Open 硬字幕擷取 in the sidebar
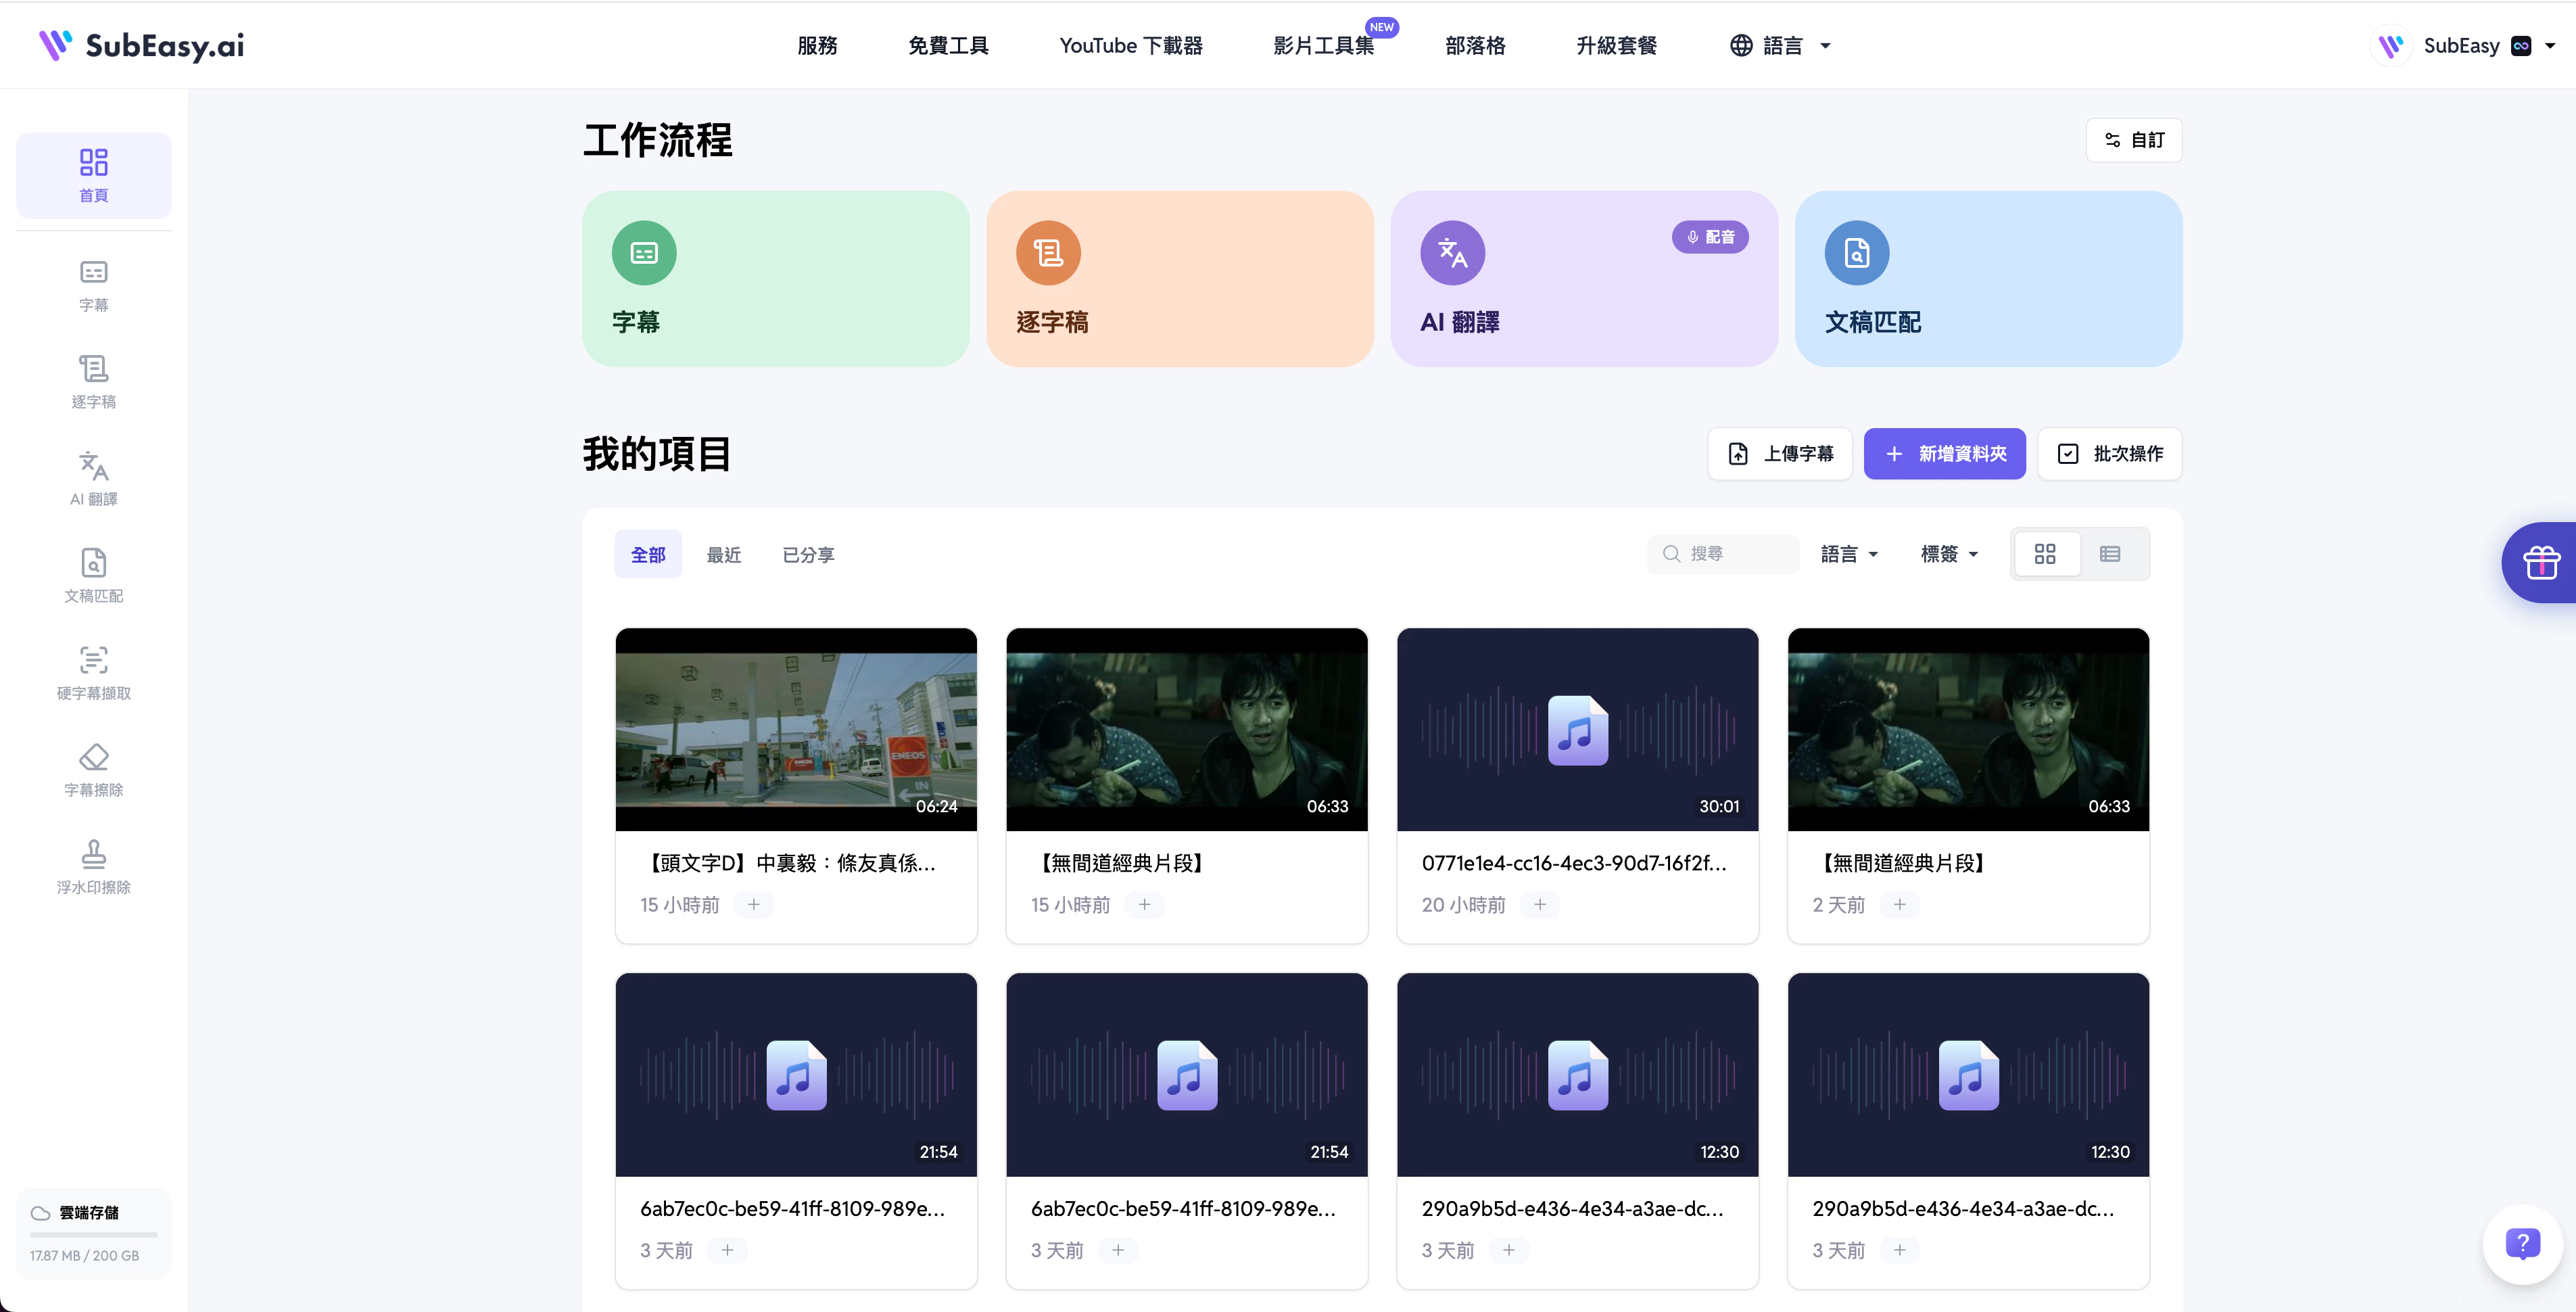Image resolution: width=2576 pixels, height=1312 pixels. (93, 673)
